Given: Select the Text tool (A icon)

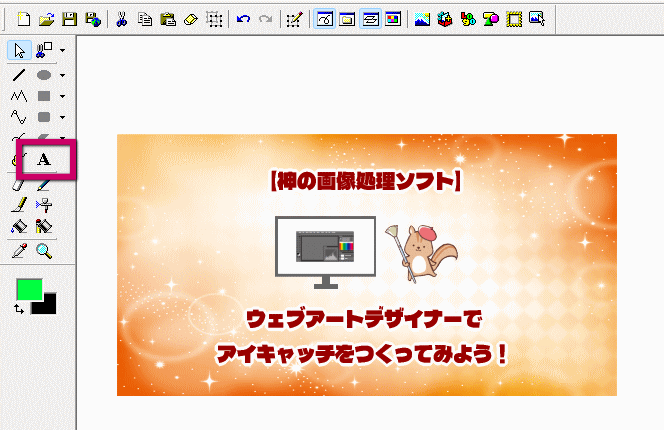Looking at the screenshot, I should click(x=44, y=160).
